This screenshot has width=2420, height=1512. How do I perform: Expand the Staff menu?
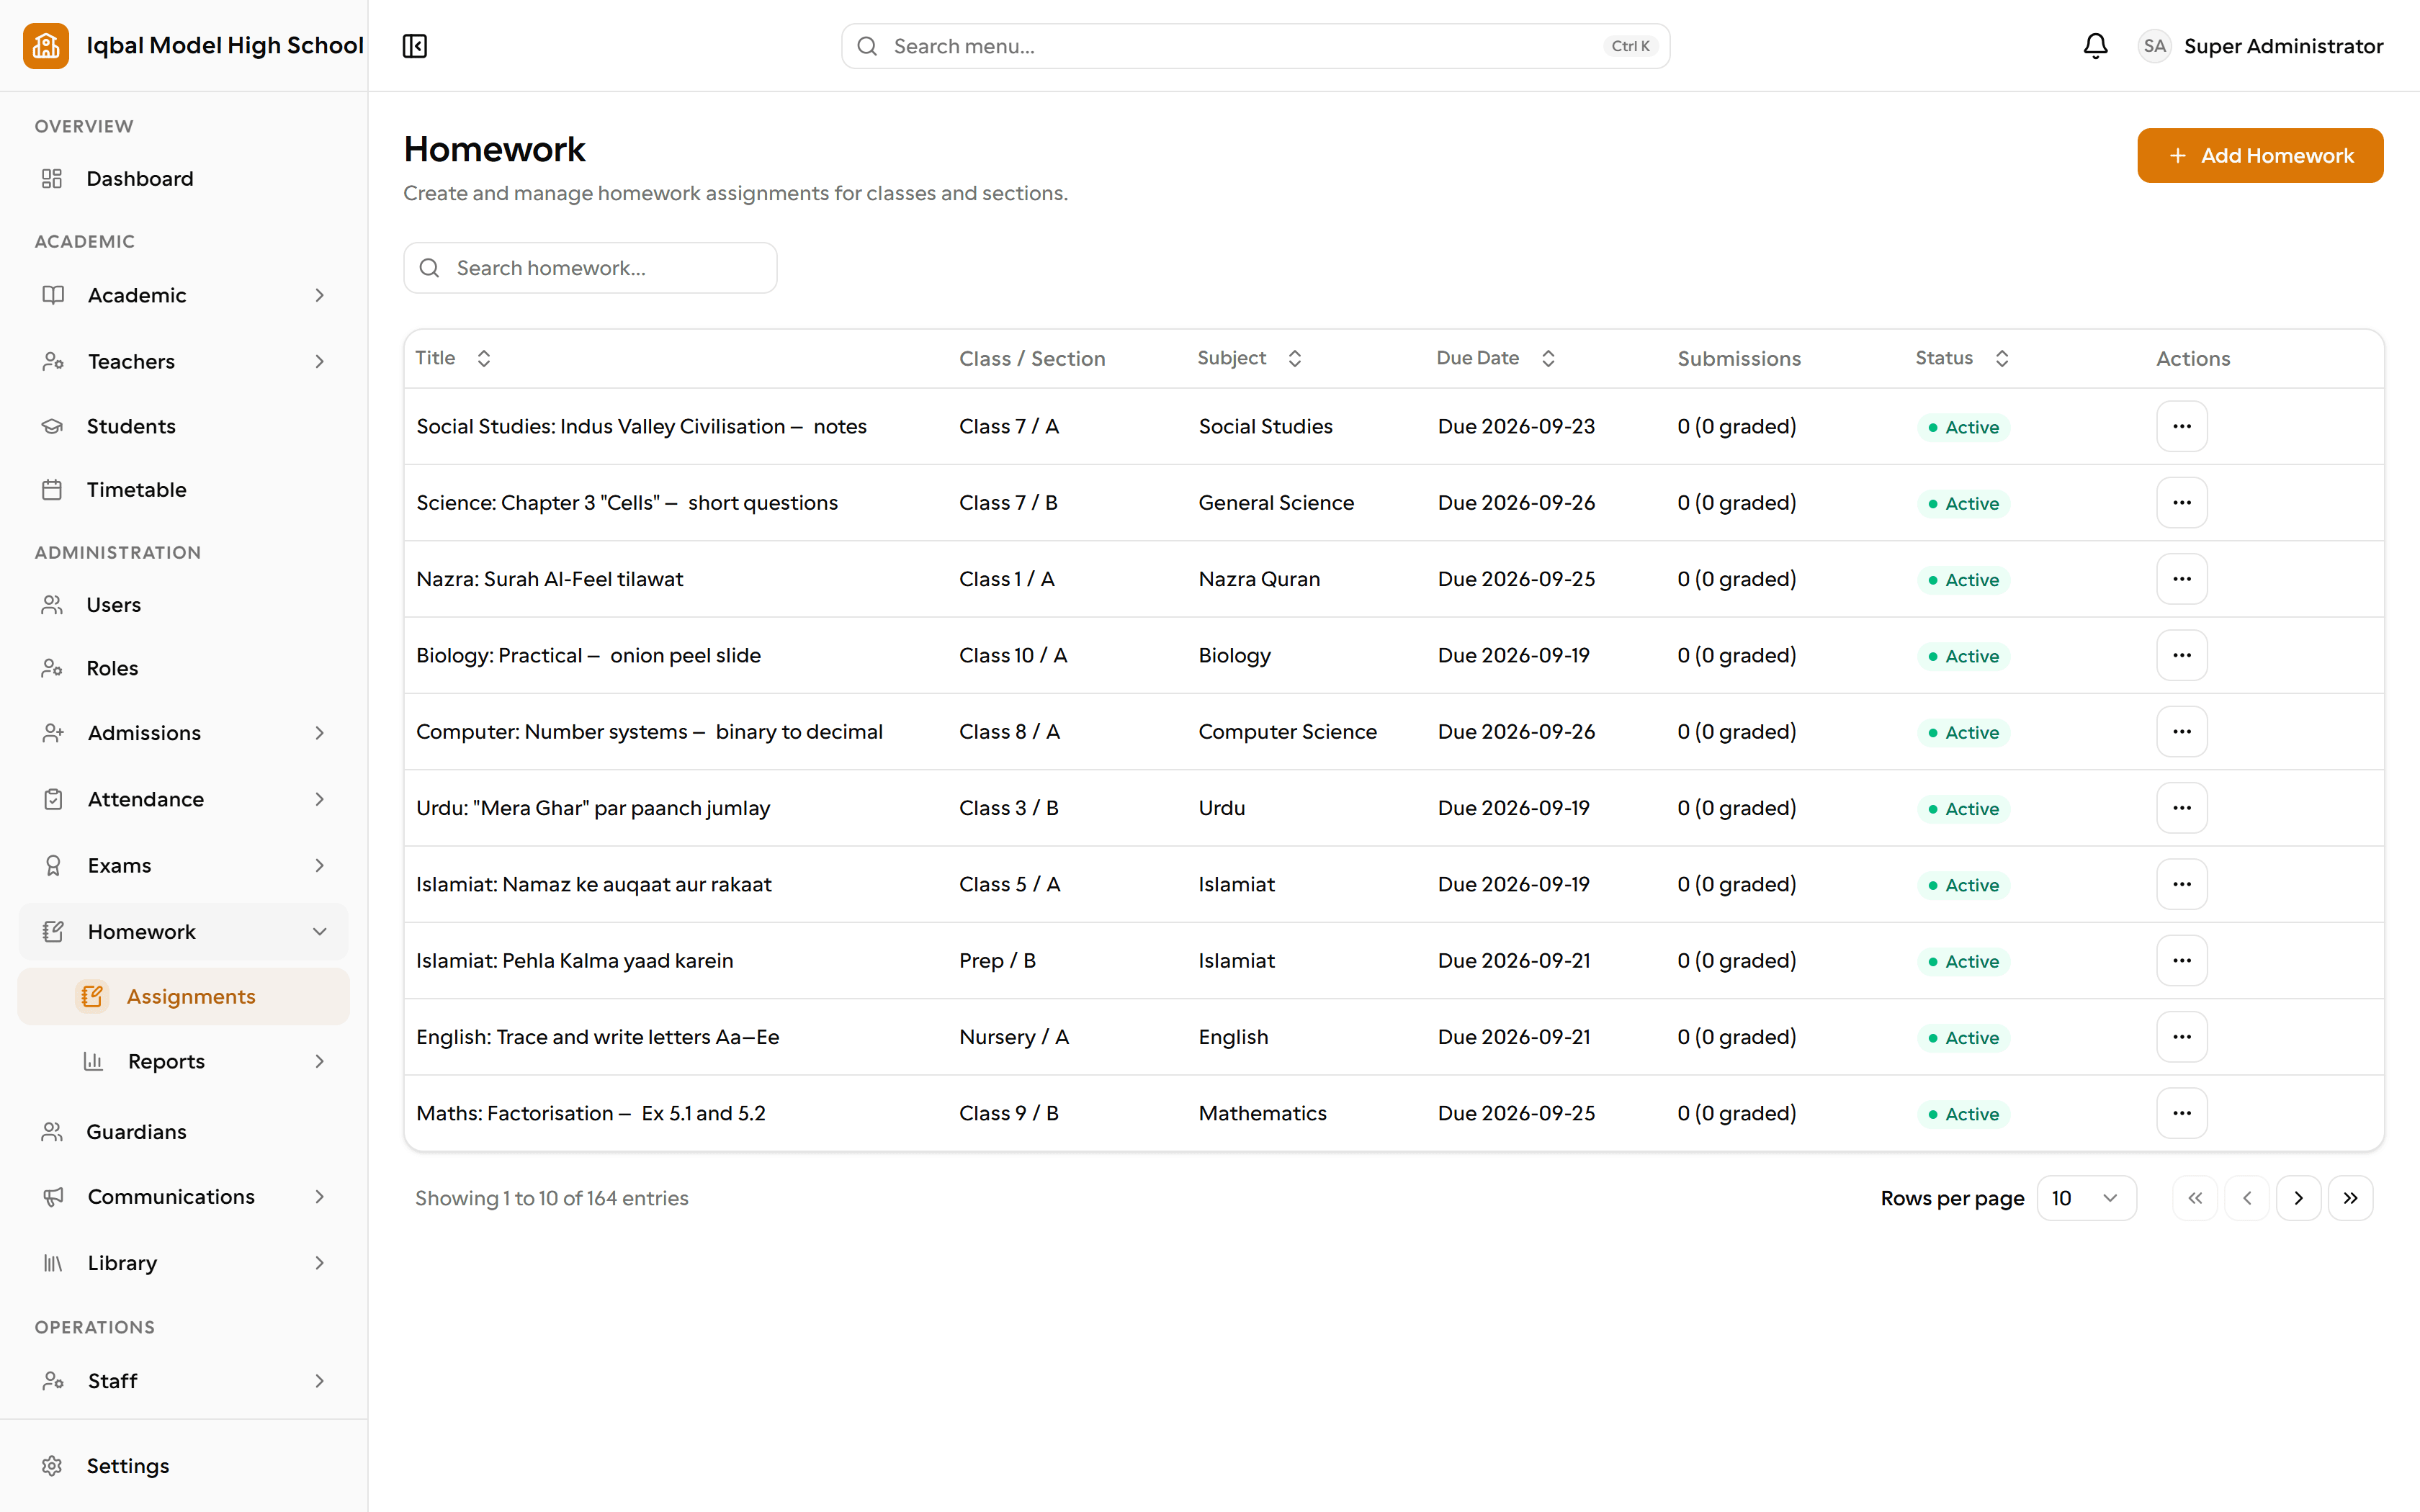coord(184,1381)
